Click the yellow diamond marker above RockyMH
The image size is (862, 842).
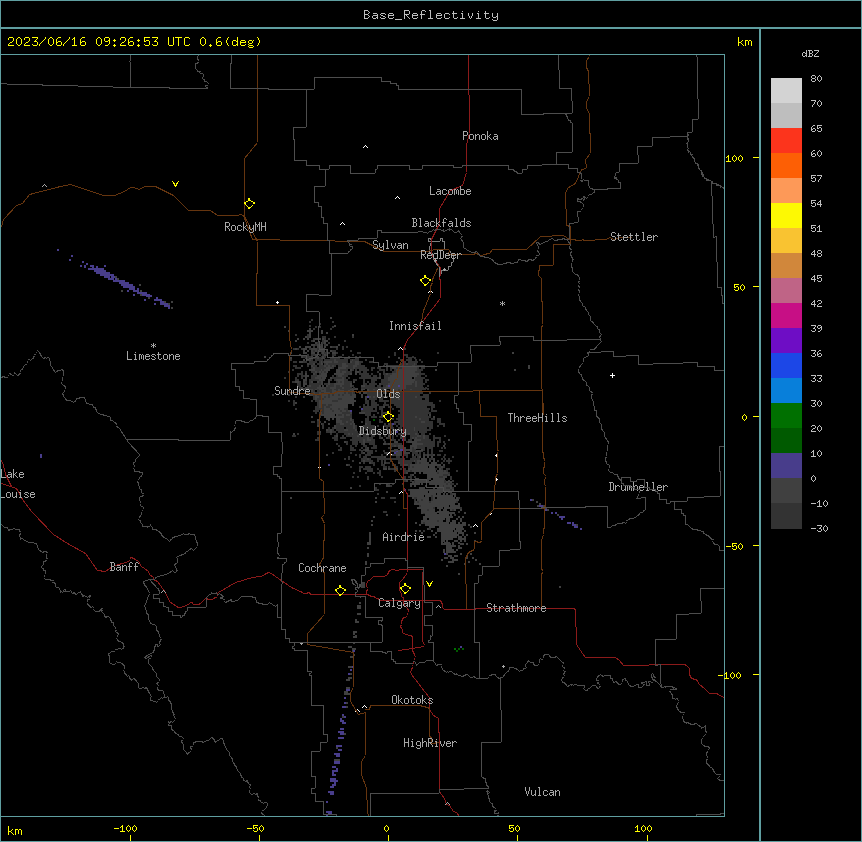[x=249, y=203]
